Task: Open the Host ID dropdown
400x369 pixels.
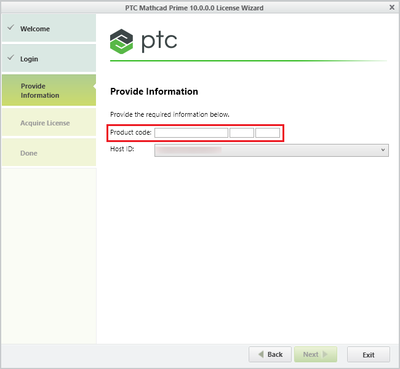Action: pyautogui.click(x=271, y=150)
